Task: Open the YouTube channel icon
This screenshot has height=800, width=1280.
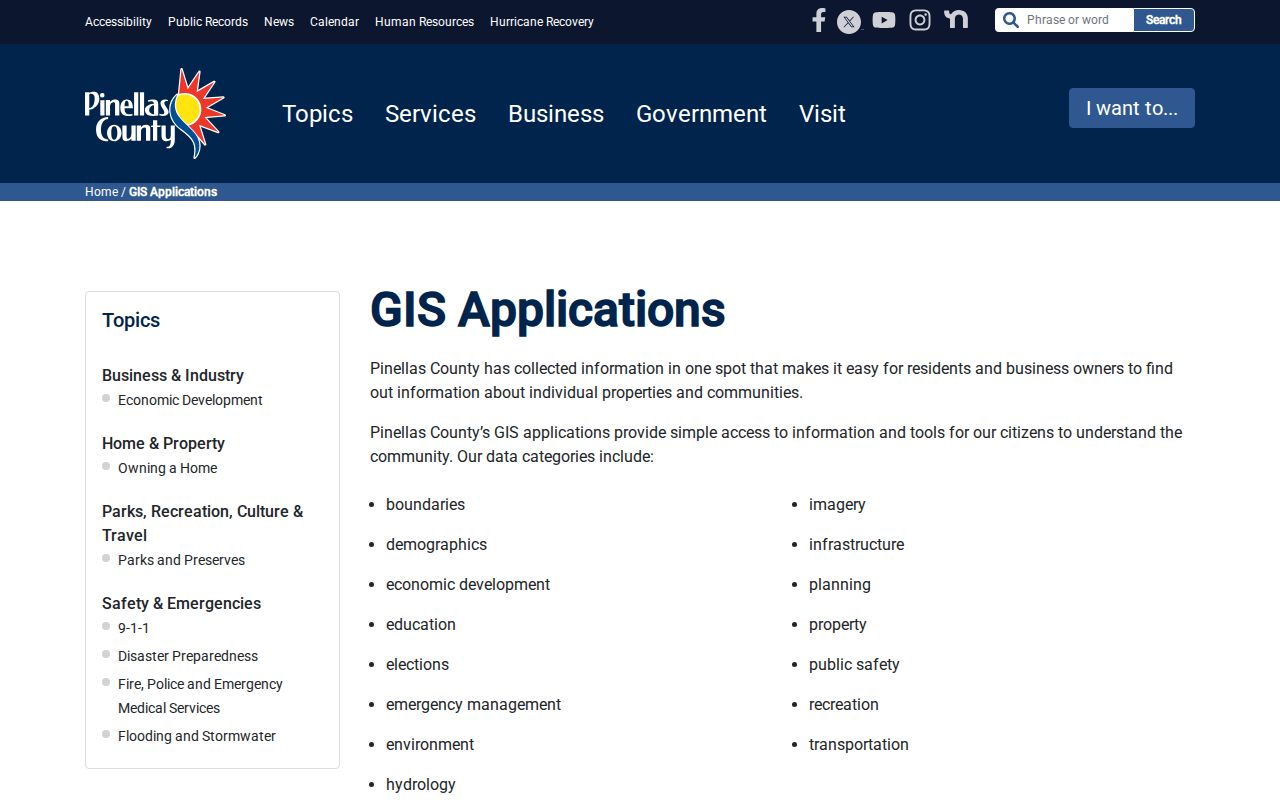Action: tap(884, 20)
